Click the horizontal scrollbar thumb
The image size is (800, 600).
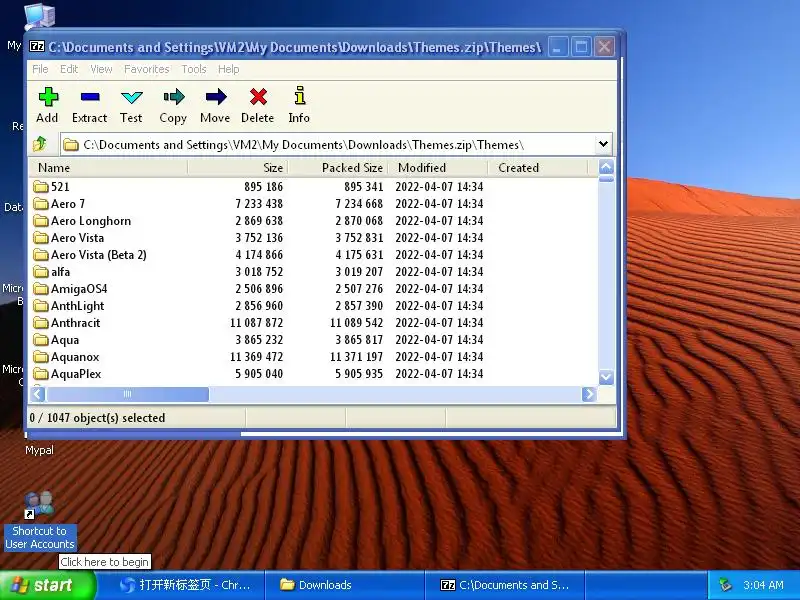point(128,394)
